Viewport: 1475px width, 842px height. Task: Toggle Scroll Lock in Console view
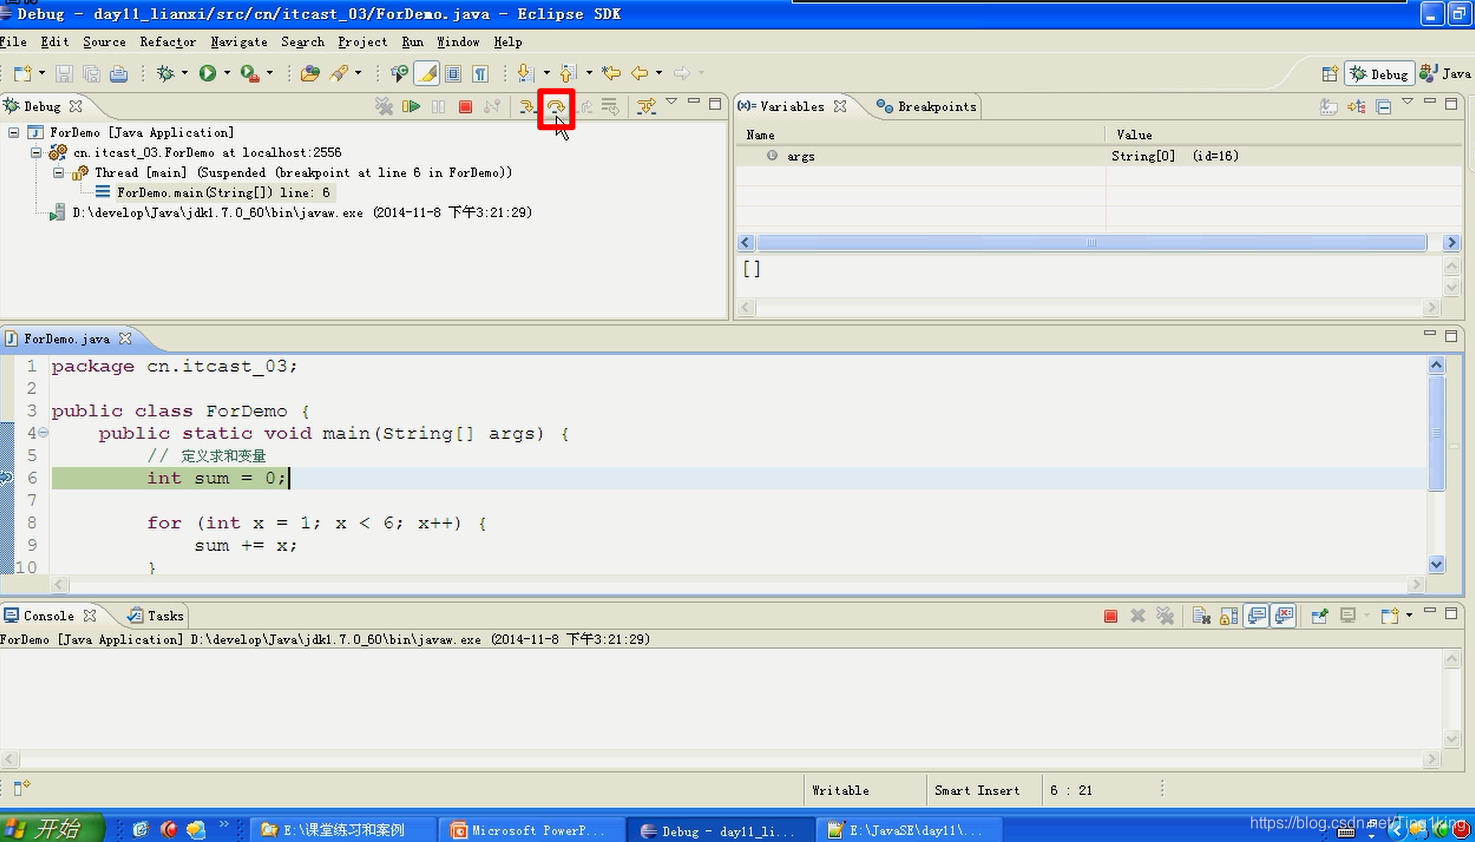pyautogui.click(x=1229, y=616)
